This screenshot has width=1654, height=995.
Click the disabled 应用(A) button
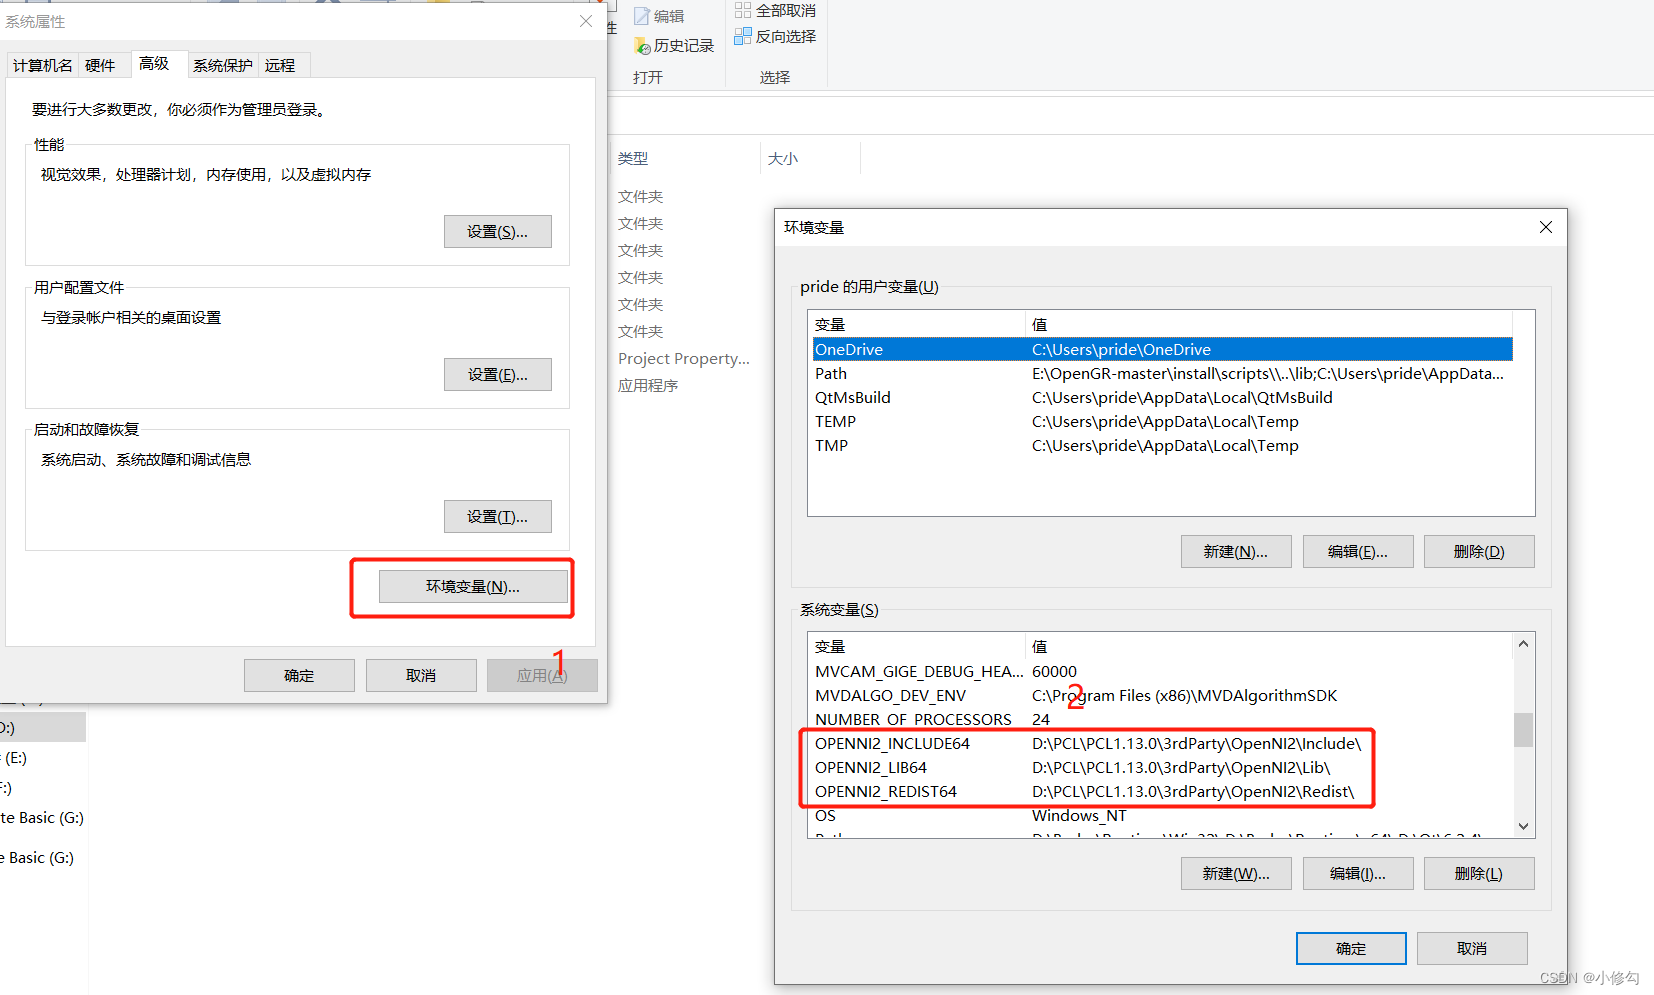coord(542,675)
